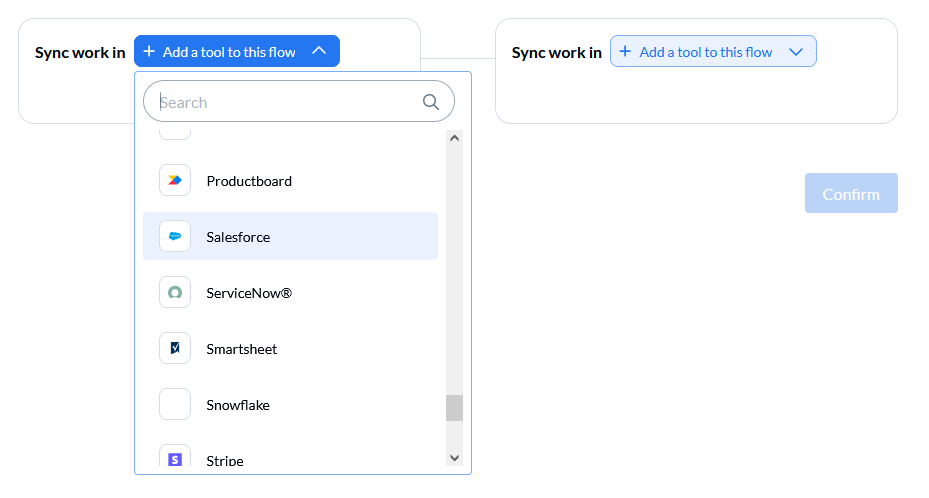Expand the right Add a tool to this flow dropdown
This screenshot has height=498, width=929.
tap(713, 51)
